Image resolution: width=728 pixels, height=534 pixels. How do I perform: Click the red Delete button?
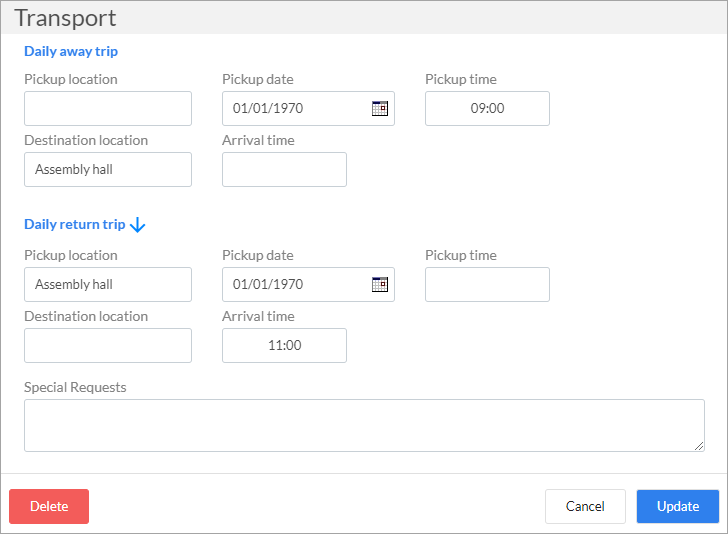[49, 506]
